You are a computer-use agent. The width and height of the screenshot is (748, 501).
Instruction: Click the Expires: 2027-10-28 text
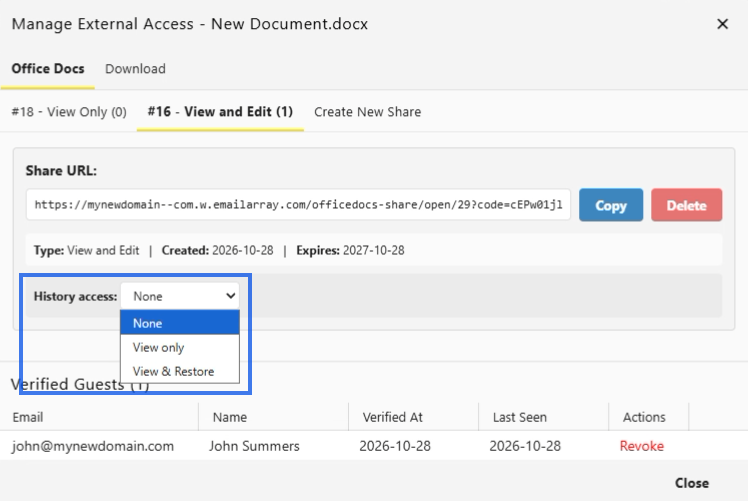tap(350, 250)
